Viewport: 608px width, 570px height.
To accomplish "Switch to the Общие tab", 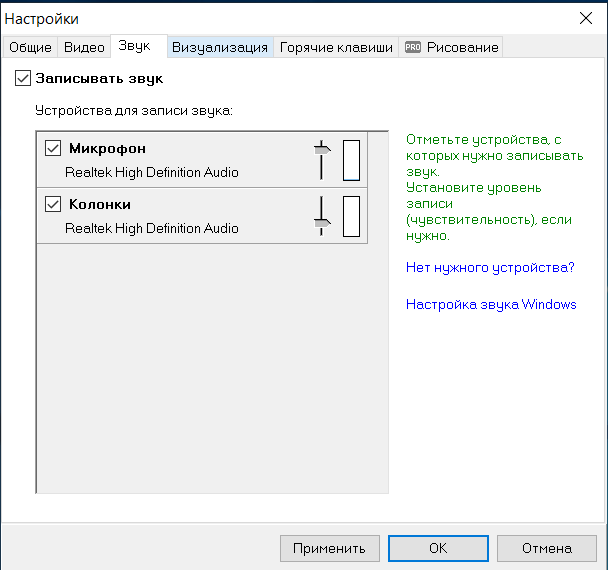I will (x=30, y=47).
